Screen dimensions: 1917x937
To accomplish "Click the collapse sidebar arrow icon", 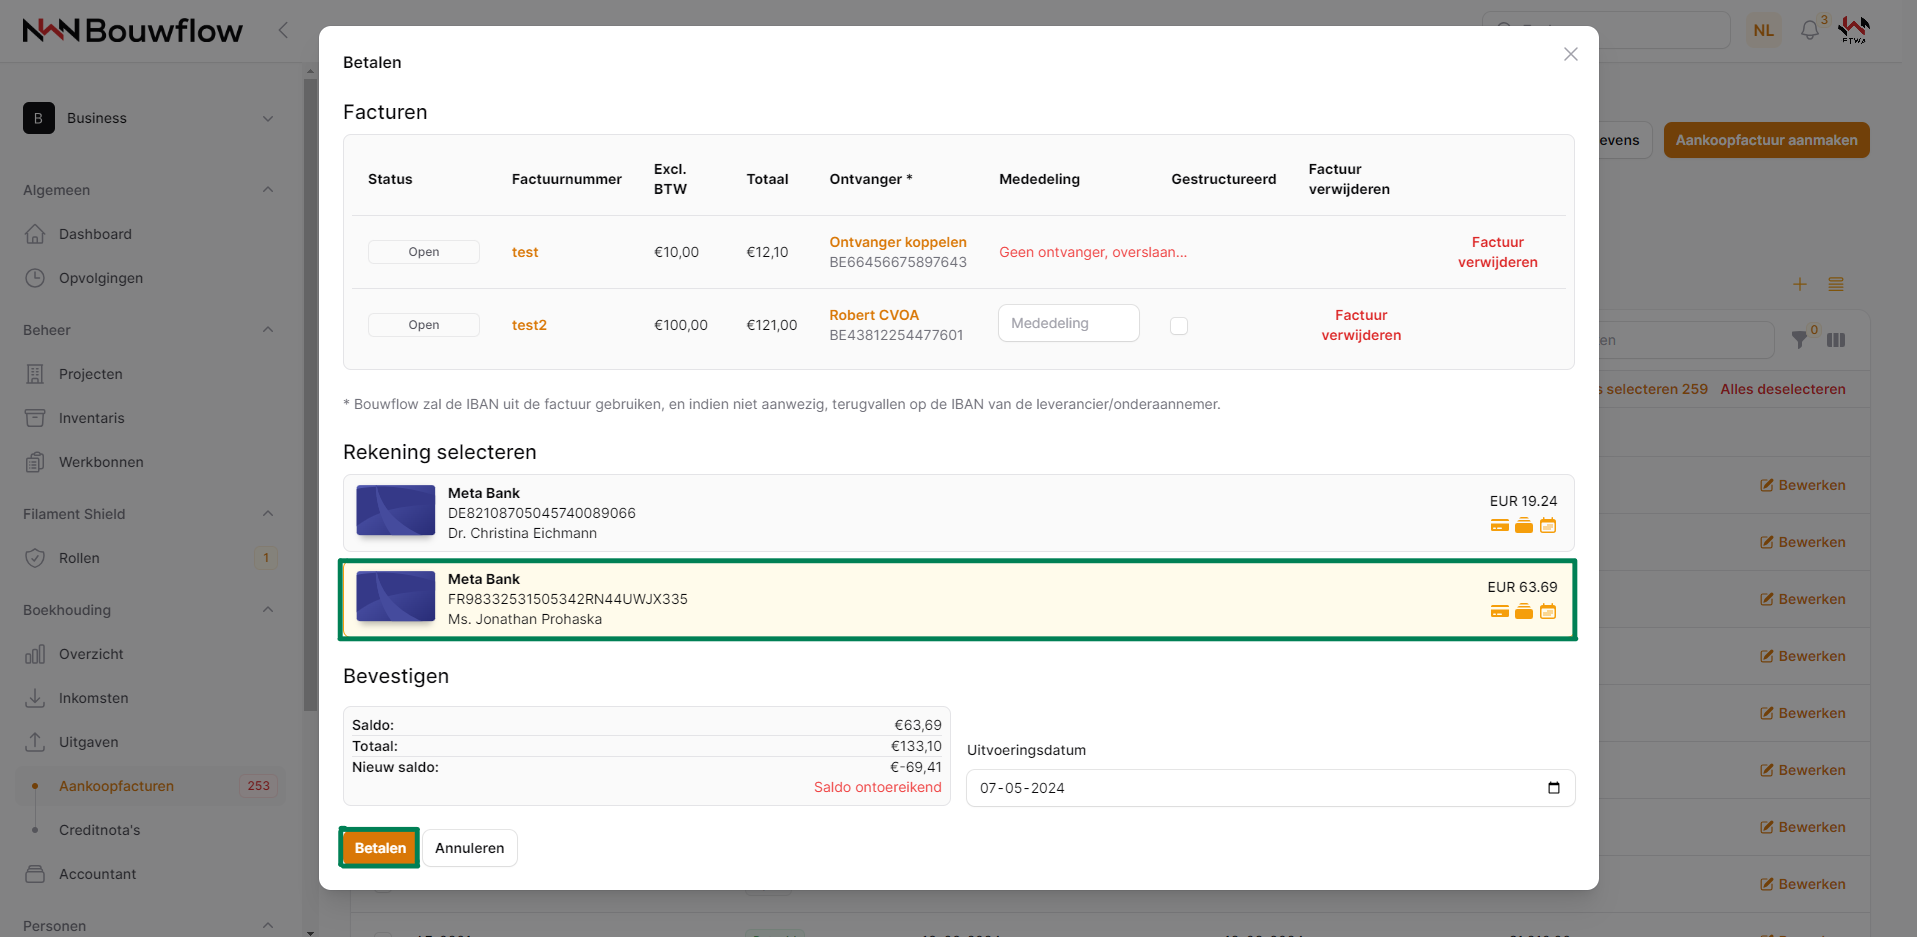I will click(283, 30).
